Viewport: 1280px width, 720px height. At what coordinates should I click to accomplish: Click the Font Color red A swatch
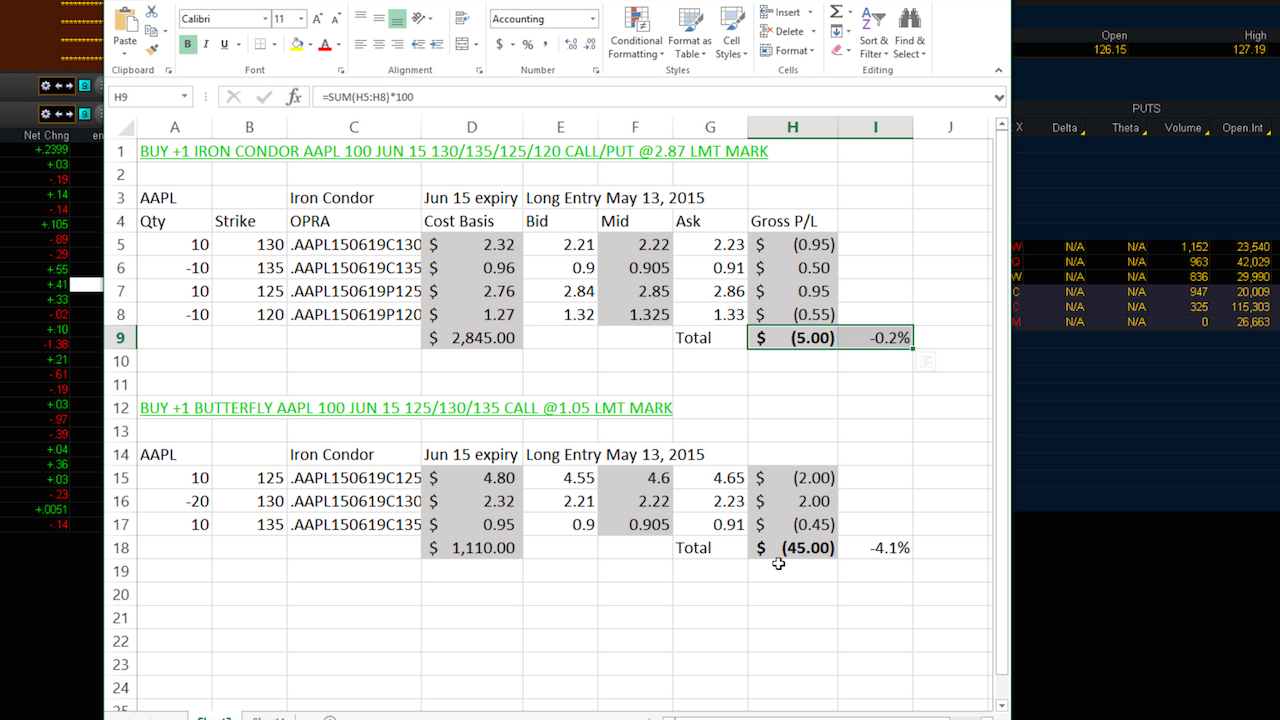pyautogui.click(x=325, y=44)
